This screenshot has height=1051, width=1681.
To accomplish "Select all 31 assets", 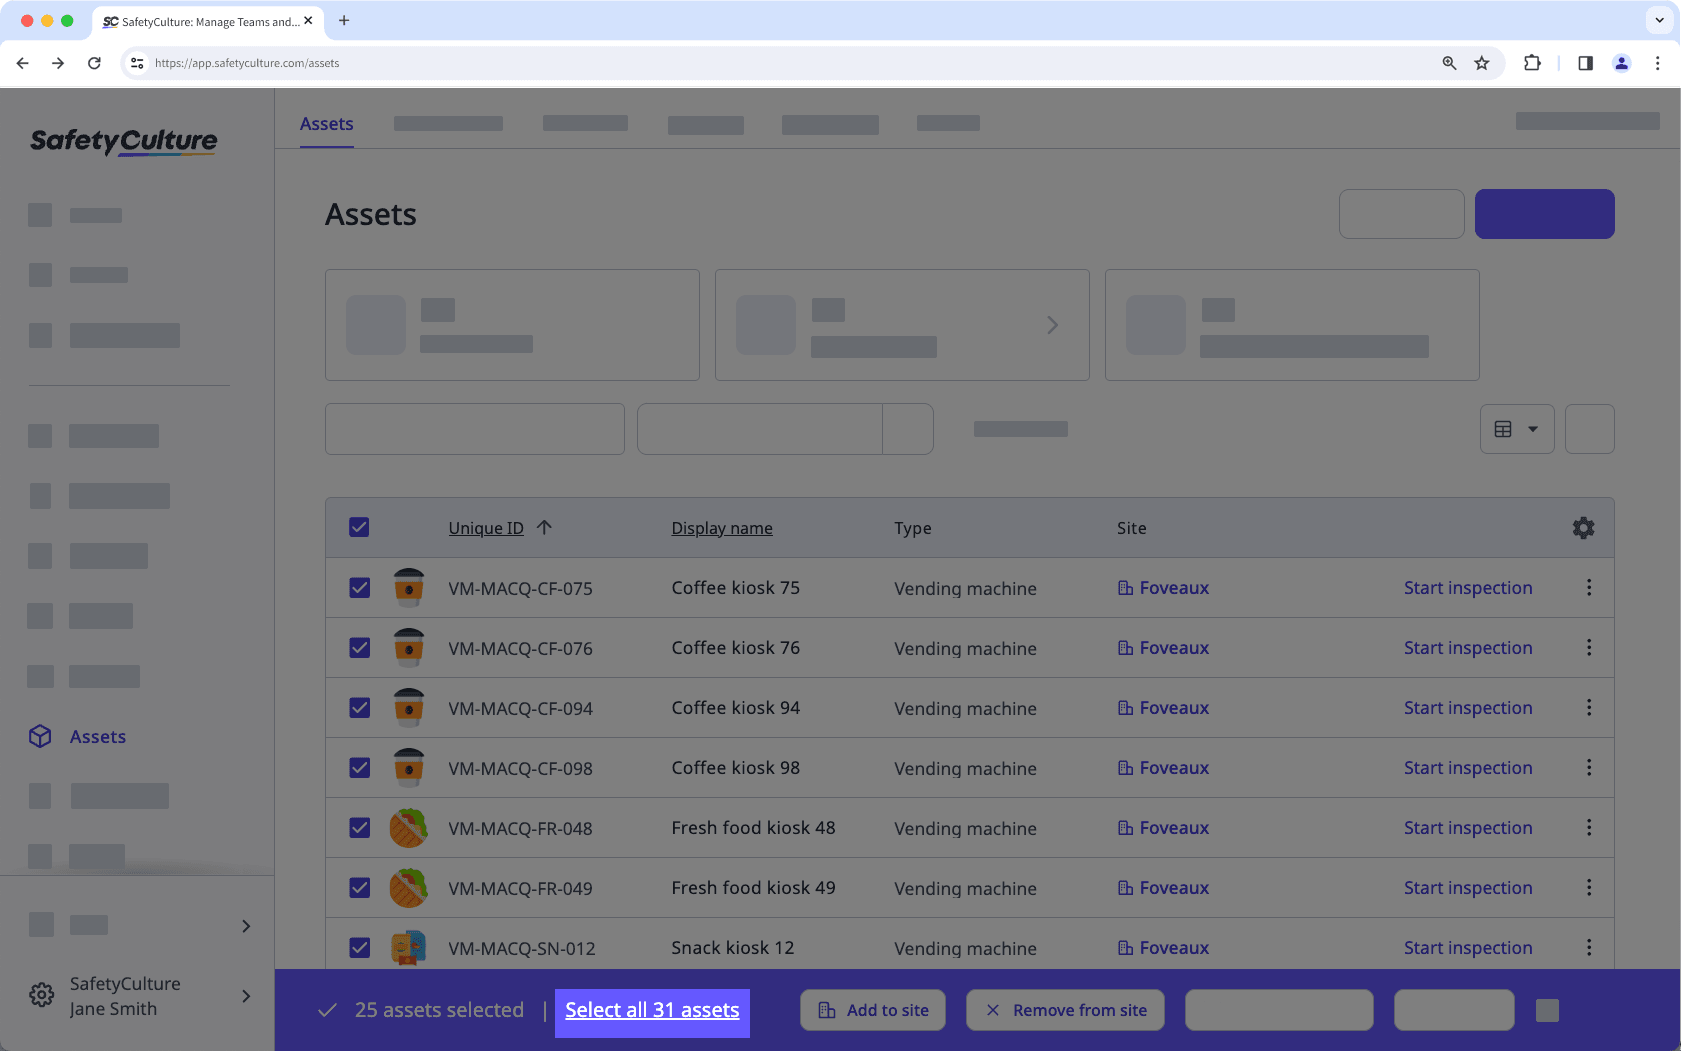I will (651, 1010).
